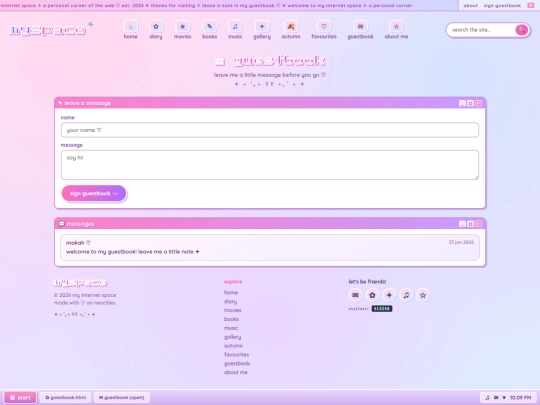Open the guestbook envelope nav icon

pos(360,27)
